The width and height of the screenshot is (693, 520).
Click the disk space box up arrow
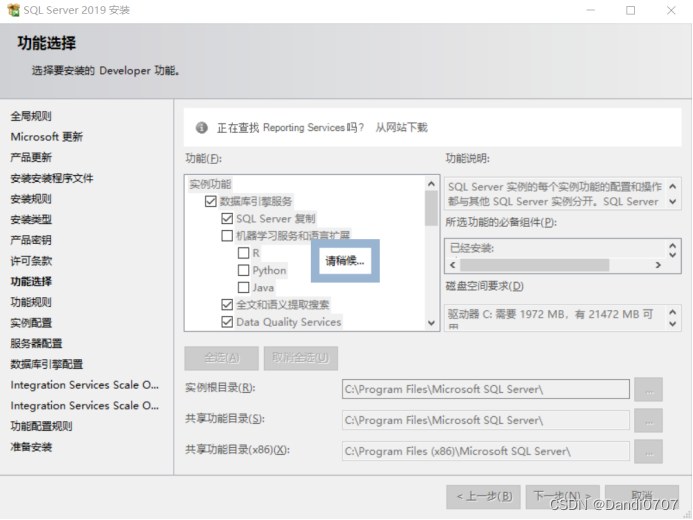[673, 312]
